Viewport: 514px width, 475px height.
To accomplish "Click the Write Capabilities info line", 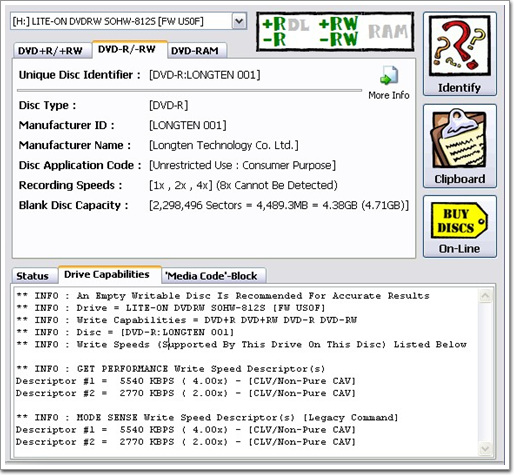I will [x=187, y=320].
